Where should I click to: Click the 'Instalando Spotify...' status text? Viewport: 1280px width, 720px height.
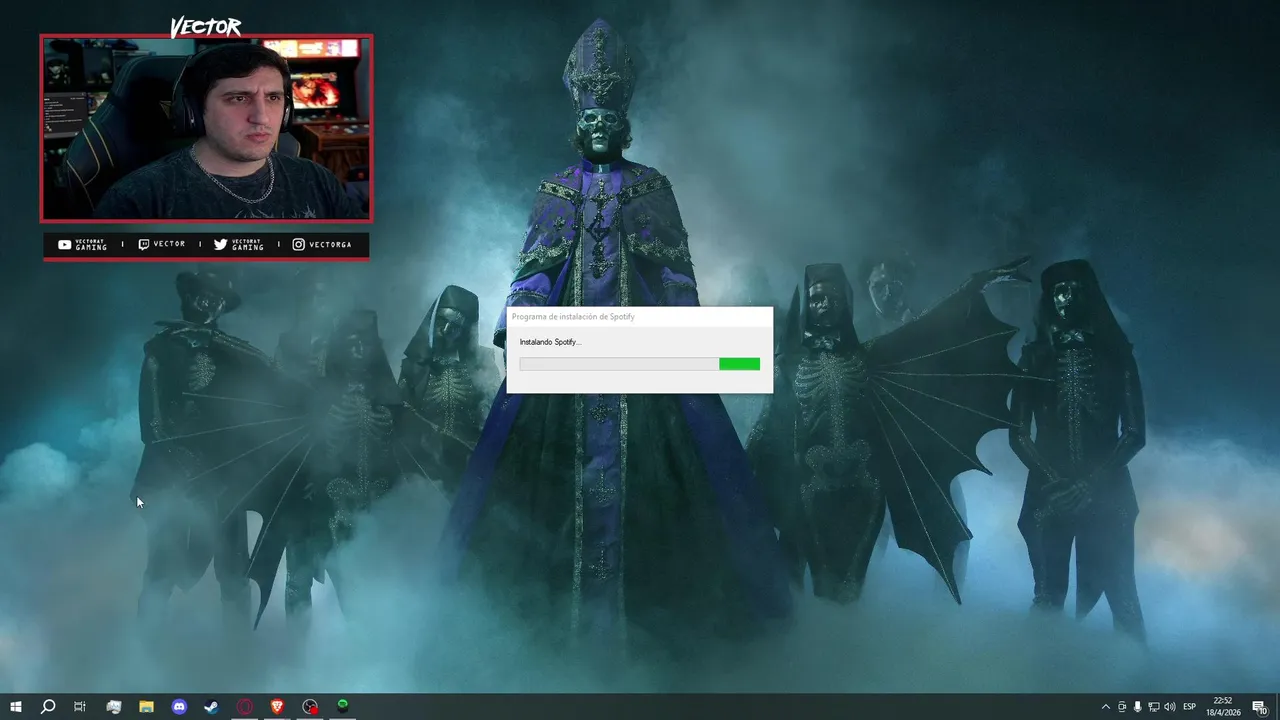tap(550, 342)
